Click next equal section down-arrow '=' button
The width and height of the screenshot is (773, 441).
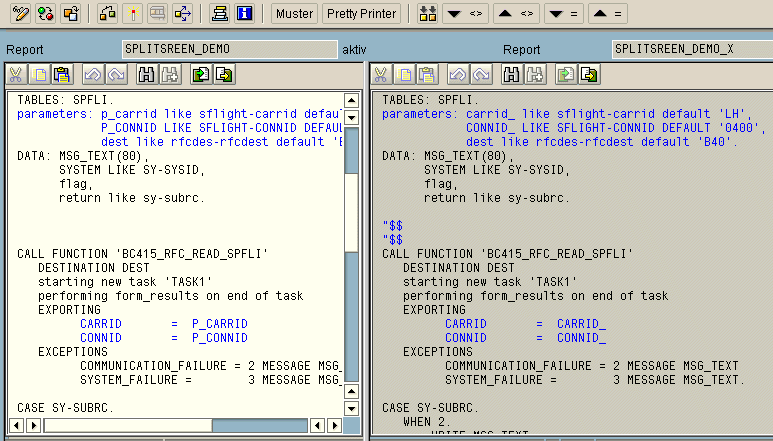pyautogui.click(x=563, y=14)
